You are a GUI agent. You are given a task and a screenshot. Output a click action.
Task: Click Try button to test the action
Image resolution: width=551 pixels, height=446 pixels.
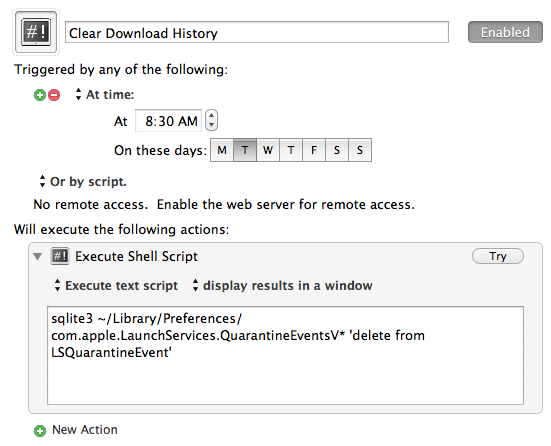498,256
